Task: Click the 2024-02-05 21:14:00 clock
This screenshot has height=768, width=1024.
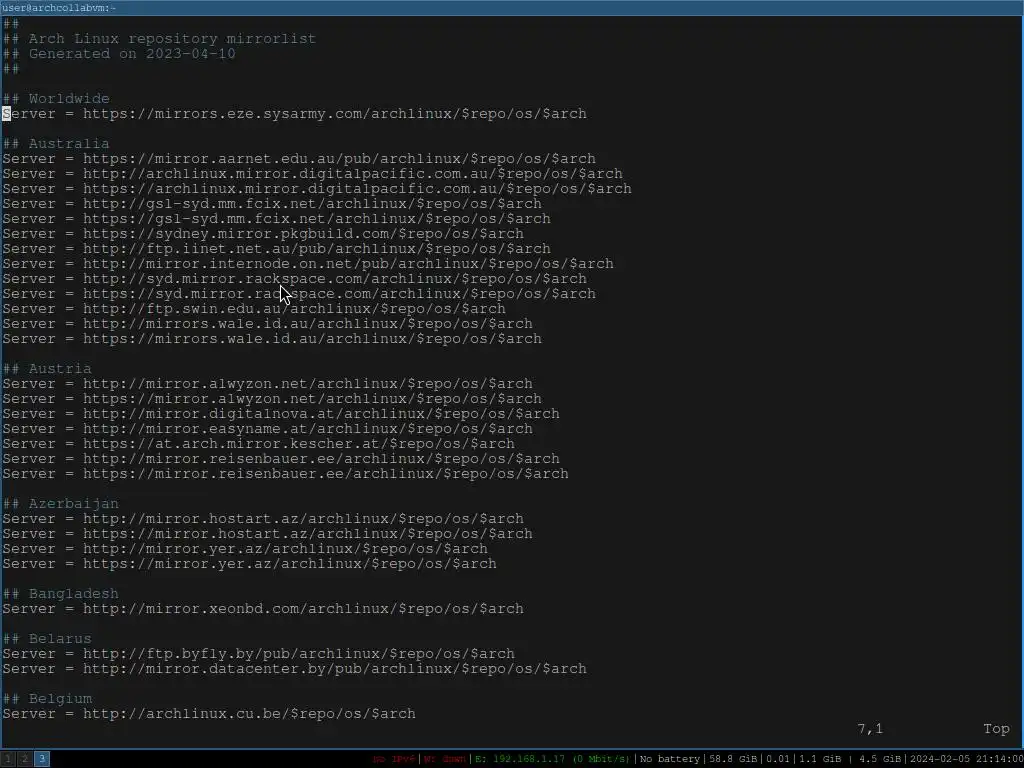Action: [x=965, y=759]
